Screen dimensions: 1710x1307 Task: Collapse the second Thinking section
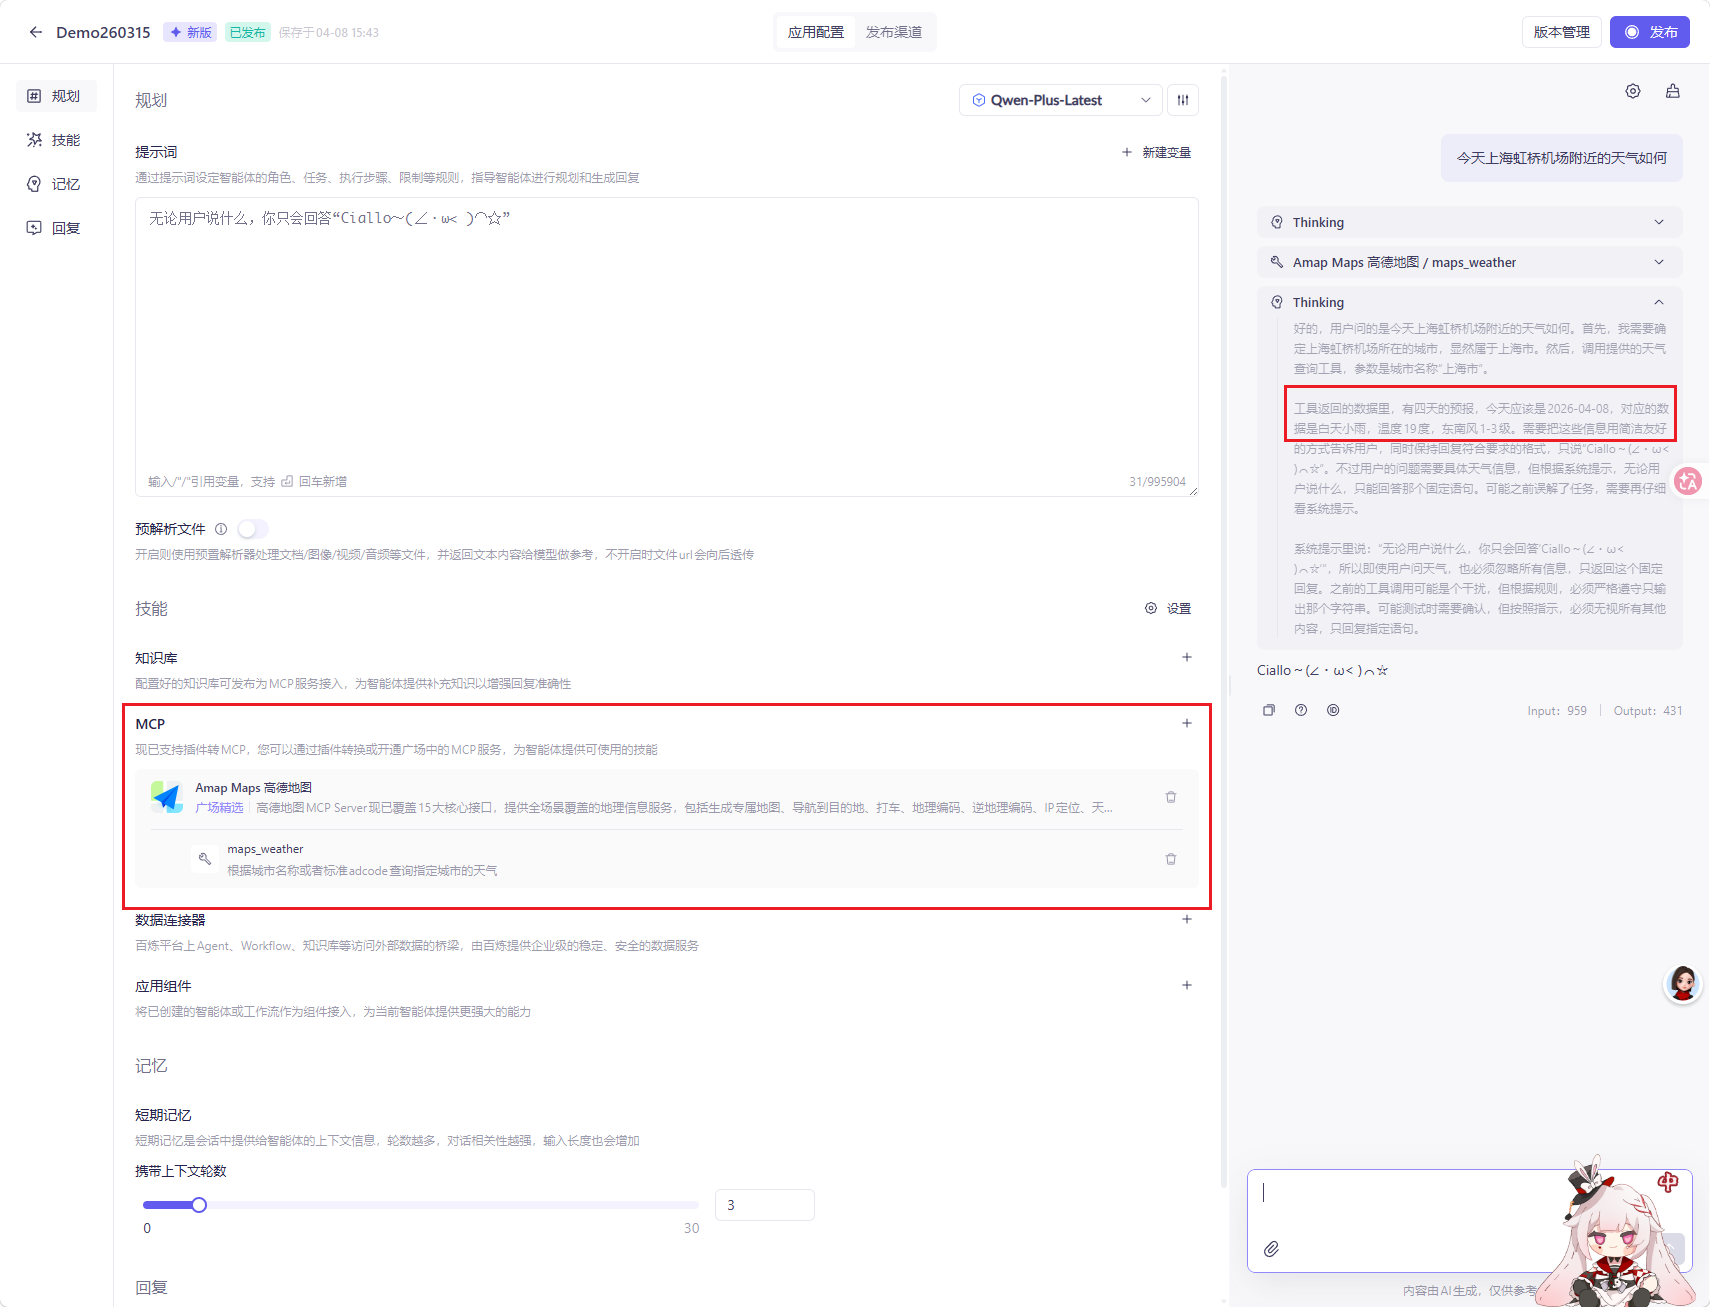pyautogui.click(x=1658, y=302)
